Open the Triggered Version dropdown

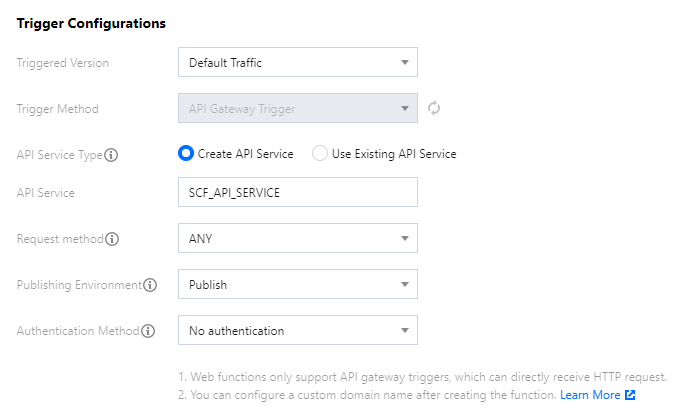(x=297, y=63)
